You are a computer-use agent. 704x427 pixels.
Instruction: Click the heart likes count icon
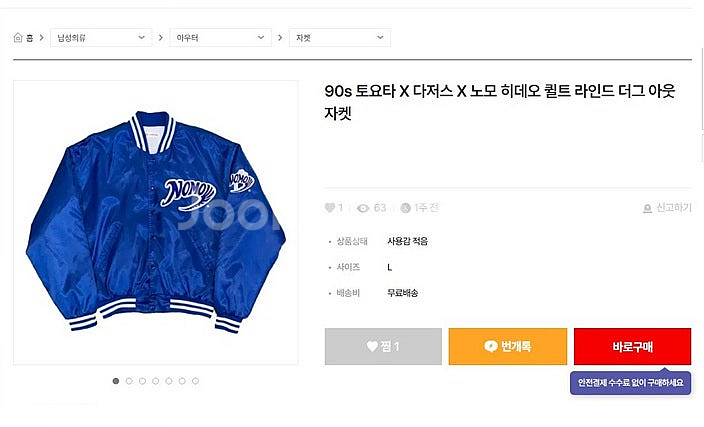[x=330, y=208]
